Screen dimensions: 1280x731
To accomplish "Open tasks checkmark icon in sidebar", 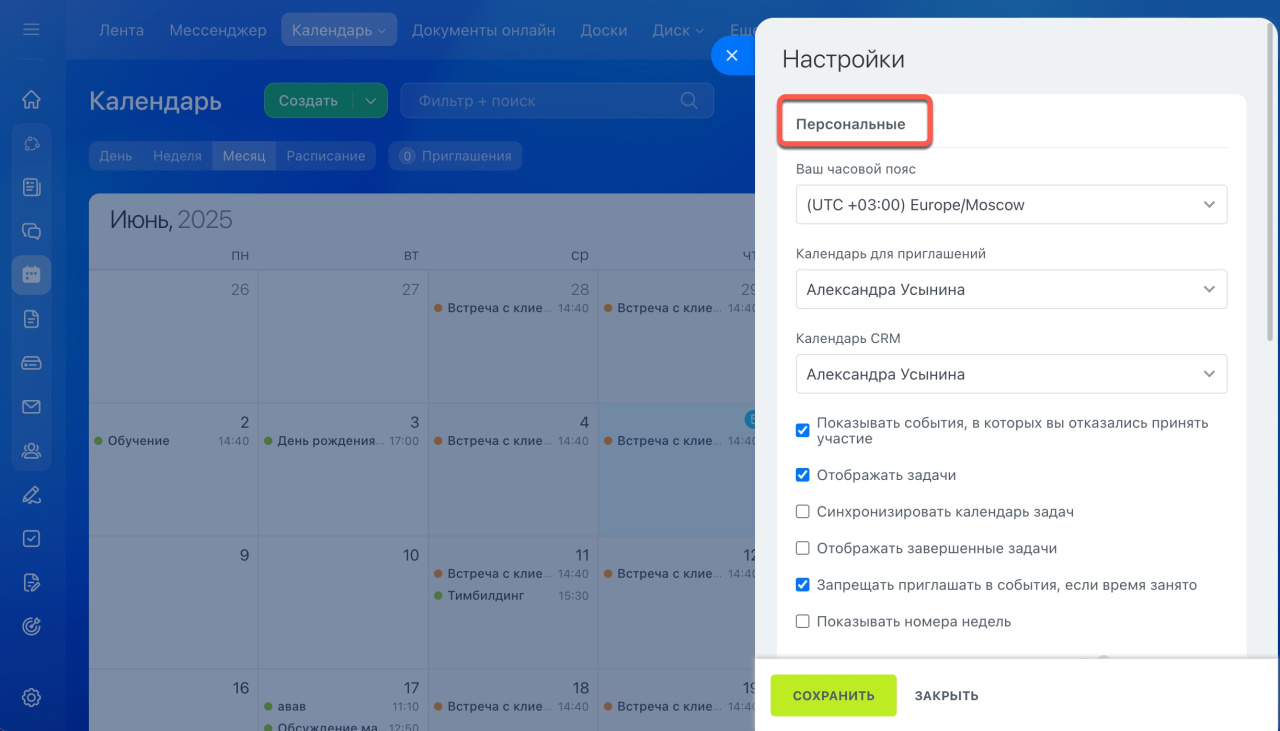I will pos(31,539).
